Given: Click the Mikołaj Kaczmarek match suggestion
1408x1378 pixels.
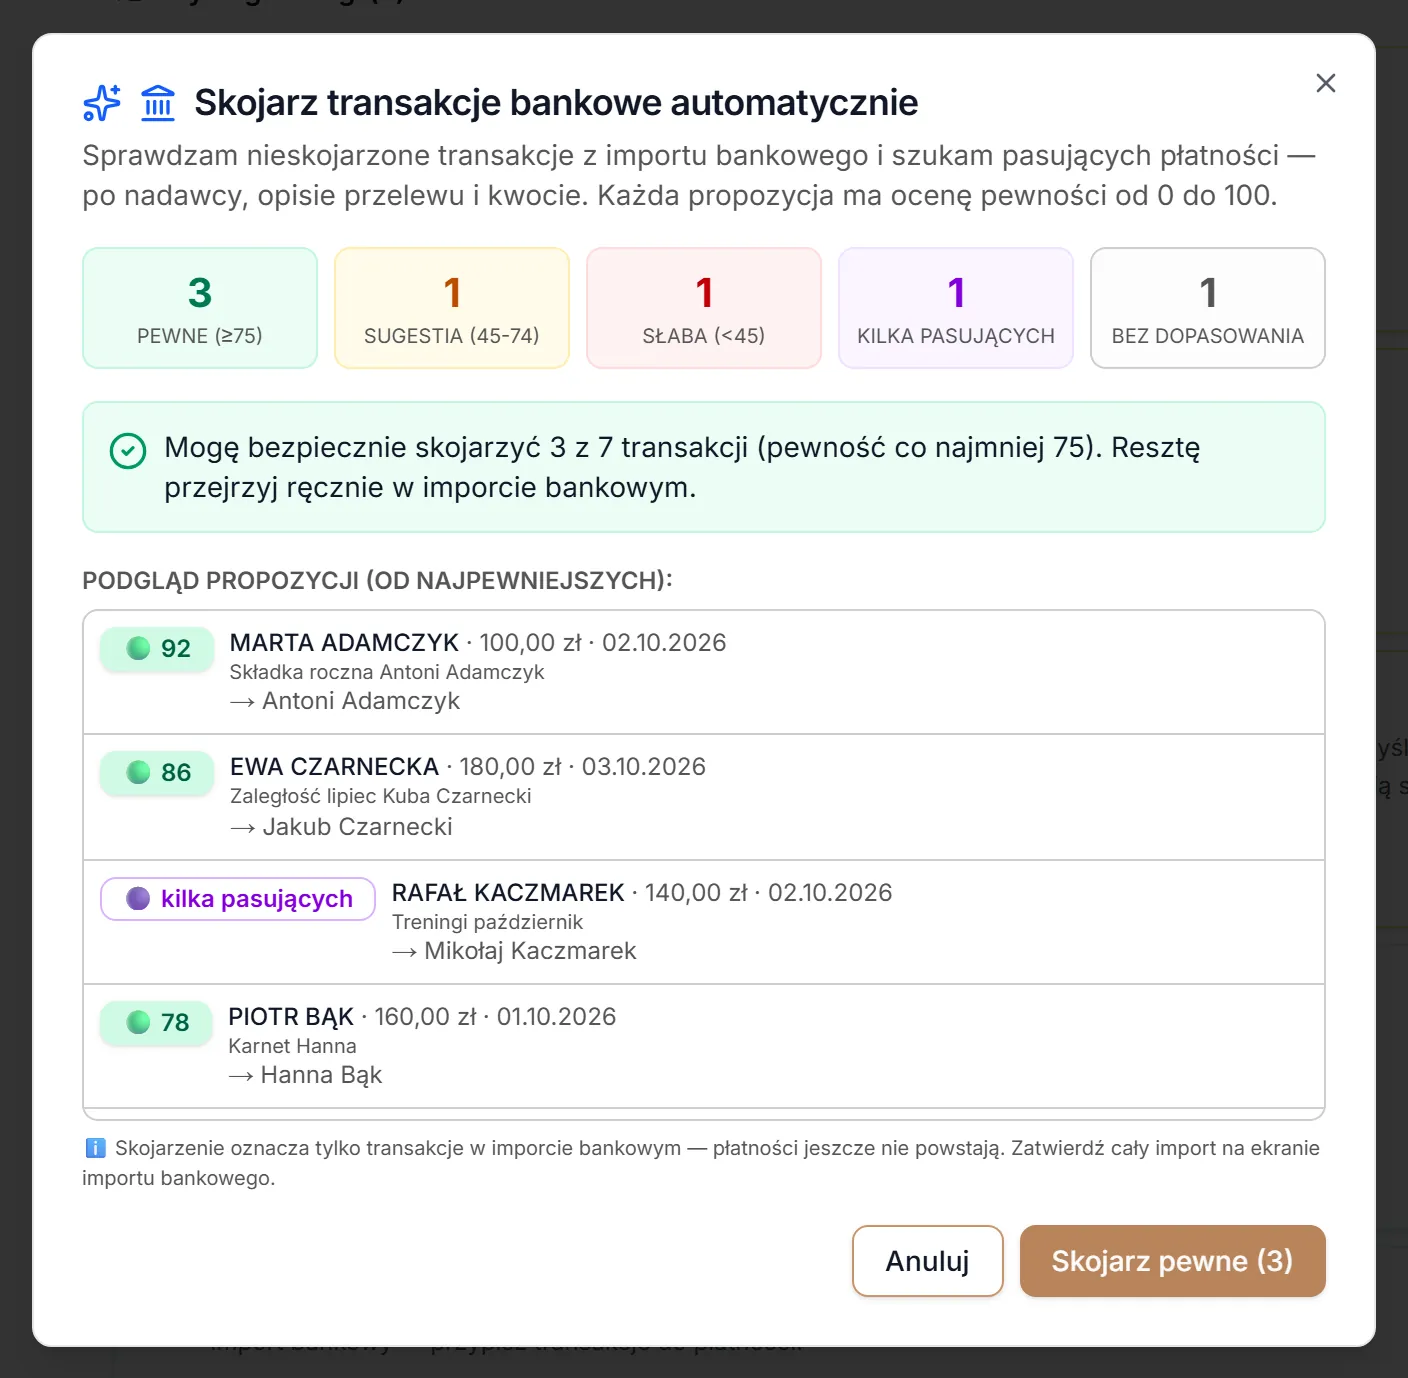Looking at the screenshot, I should [x=514, y=951].
